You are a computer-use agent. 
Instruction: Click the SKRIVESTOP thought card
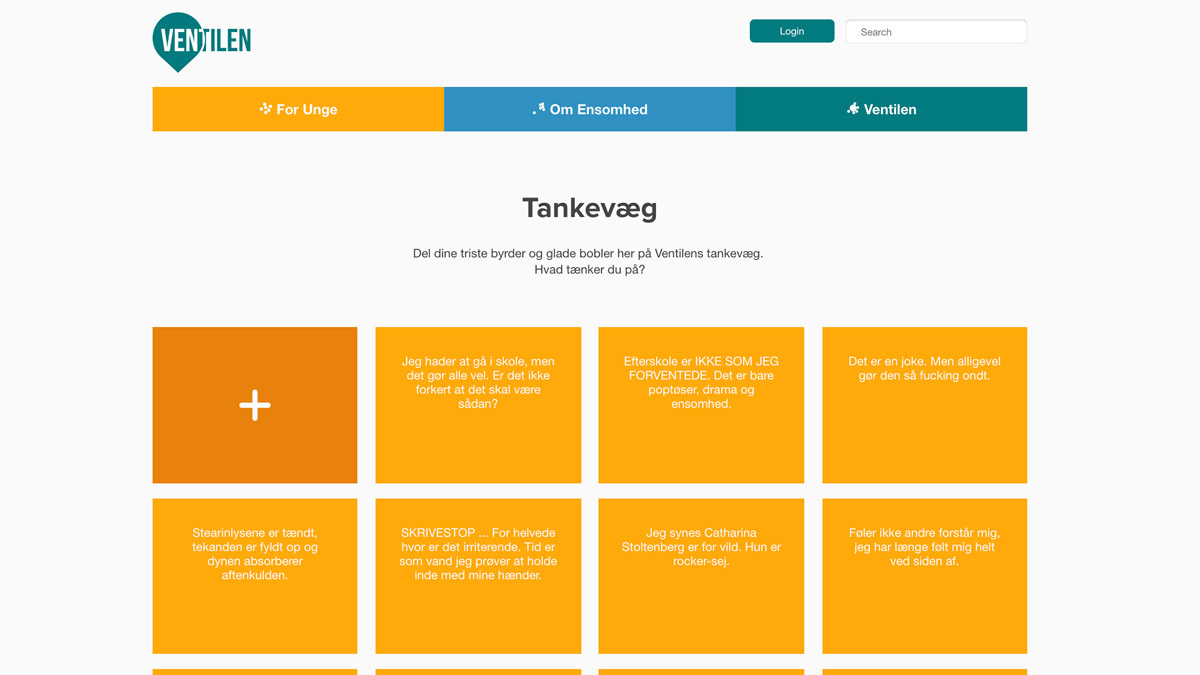click(x=478, y=576)
